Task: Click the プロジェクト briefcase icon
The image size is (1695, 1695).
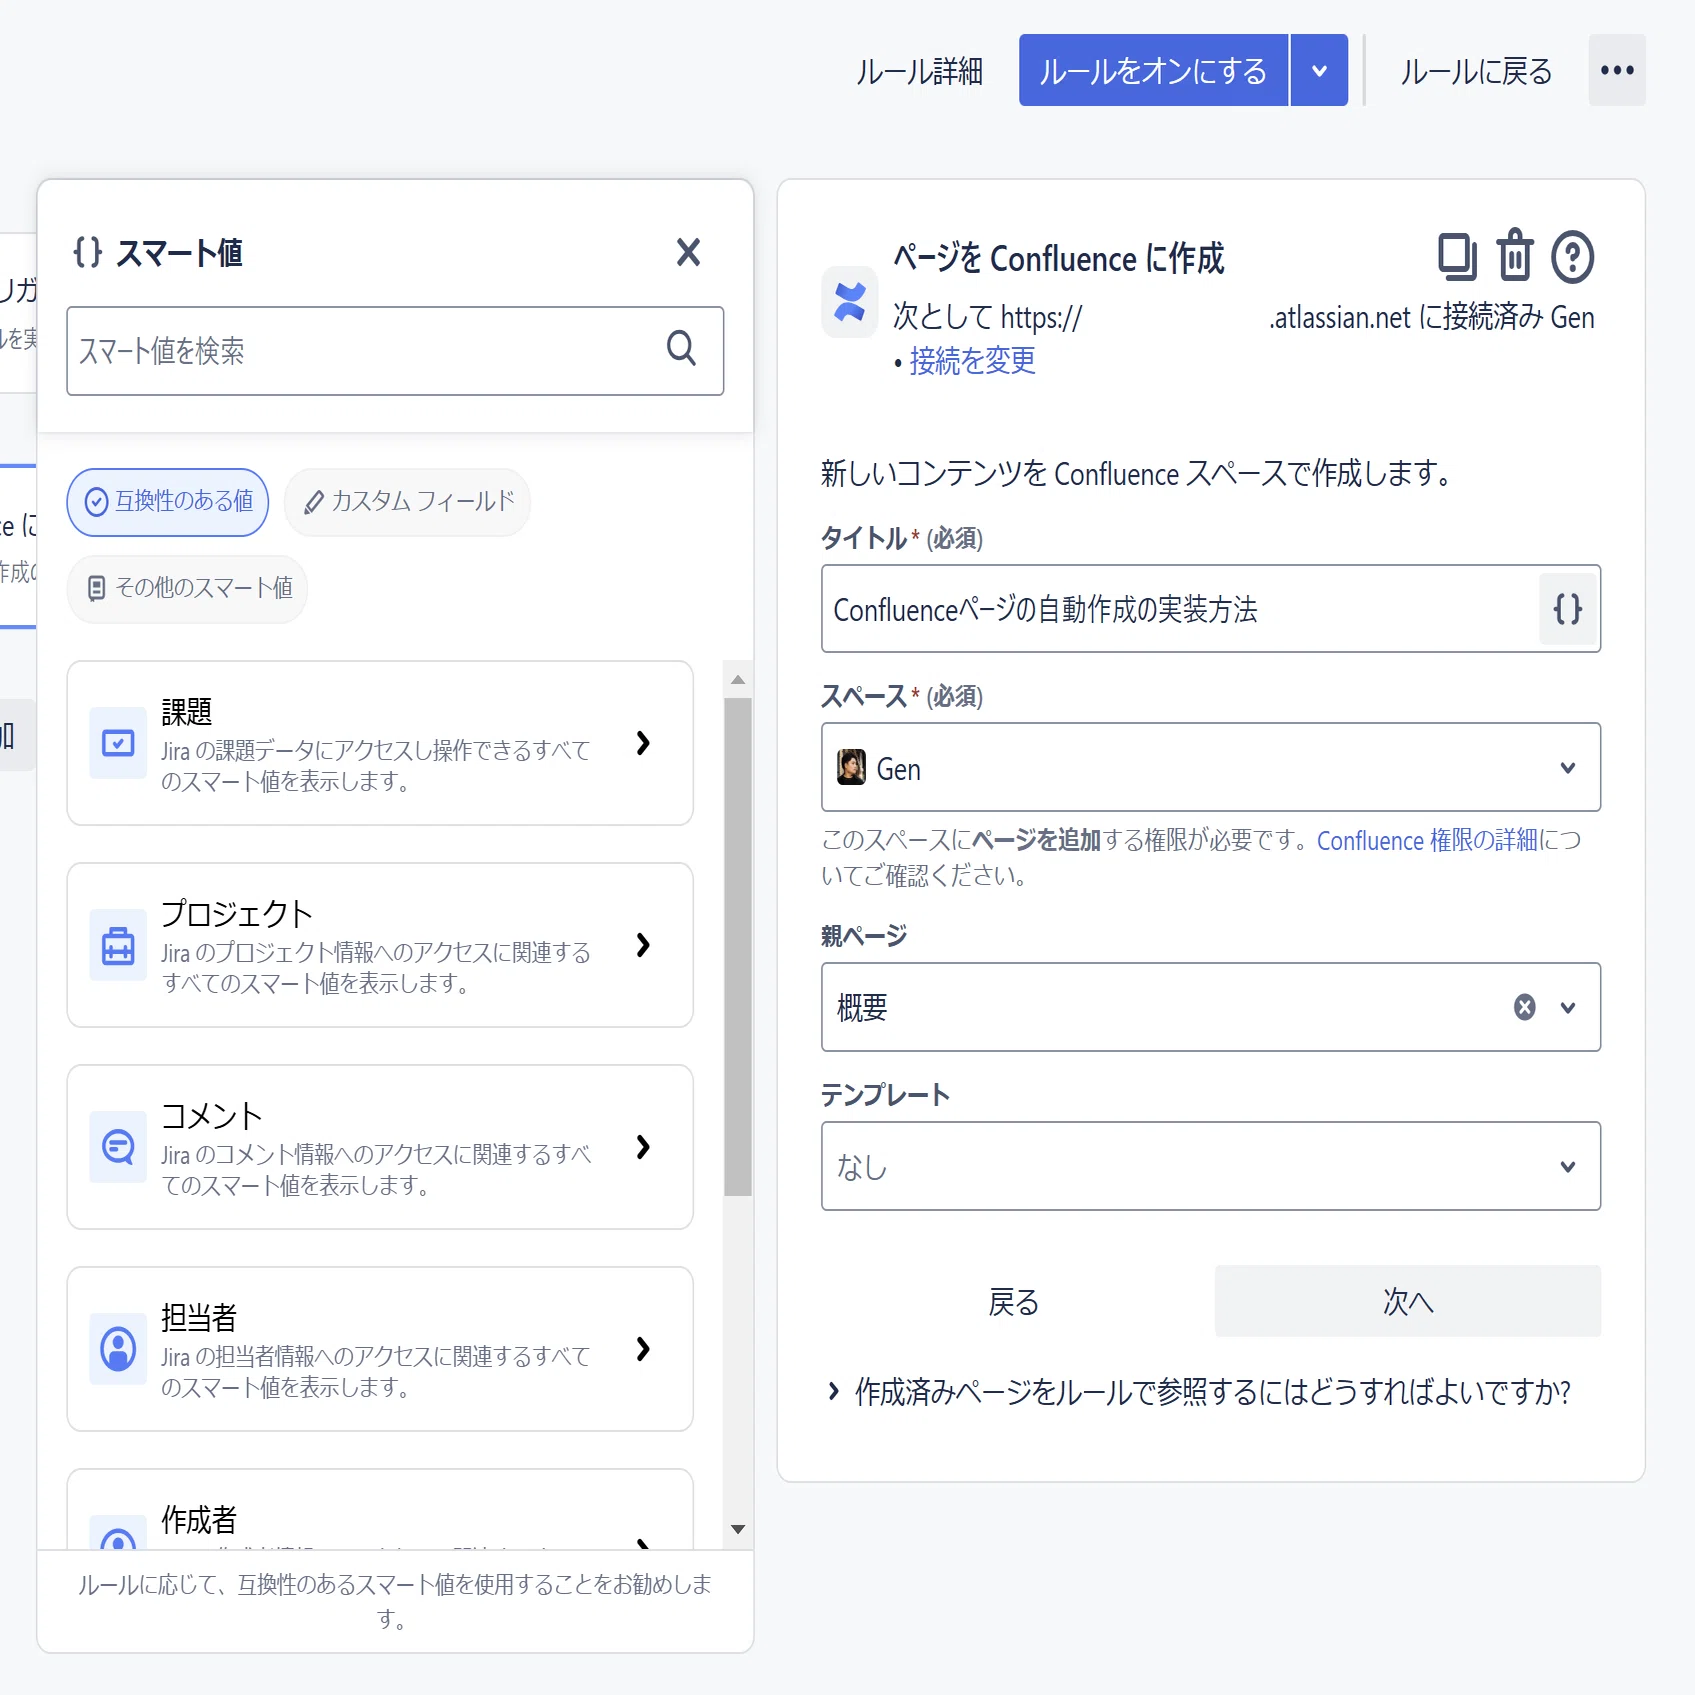Action: pyautogui.click(x=118, y=945)
